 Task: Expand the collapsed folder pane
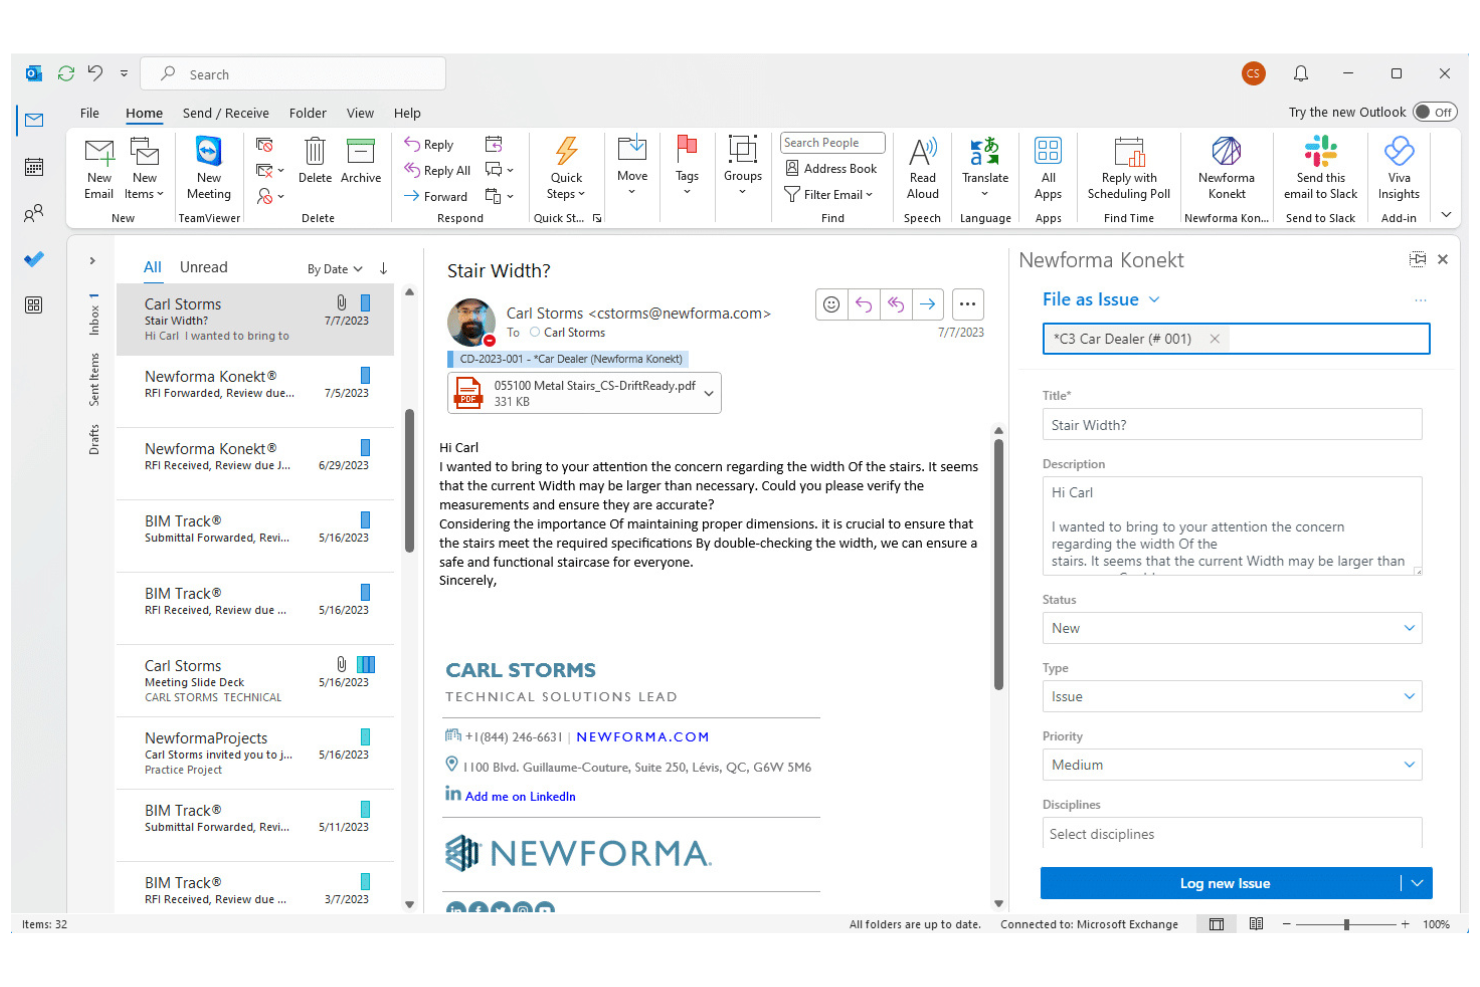click(92, 261)
